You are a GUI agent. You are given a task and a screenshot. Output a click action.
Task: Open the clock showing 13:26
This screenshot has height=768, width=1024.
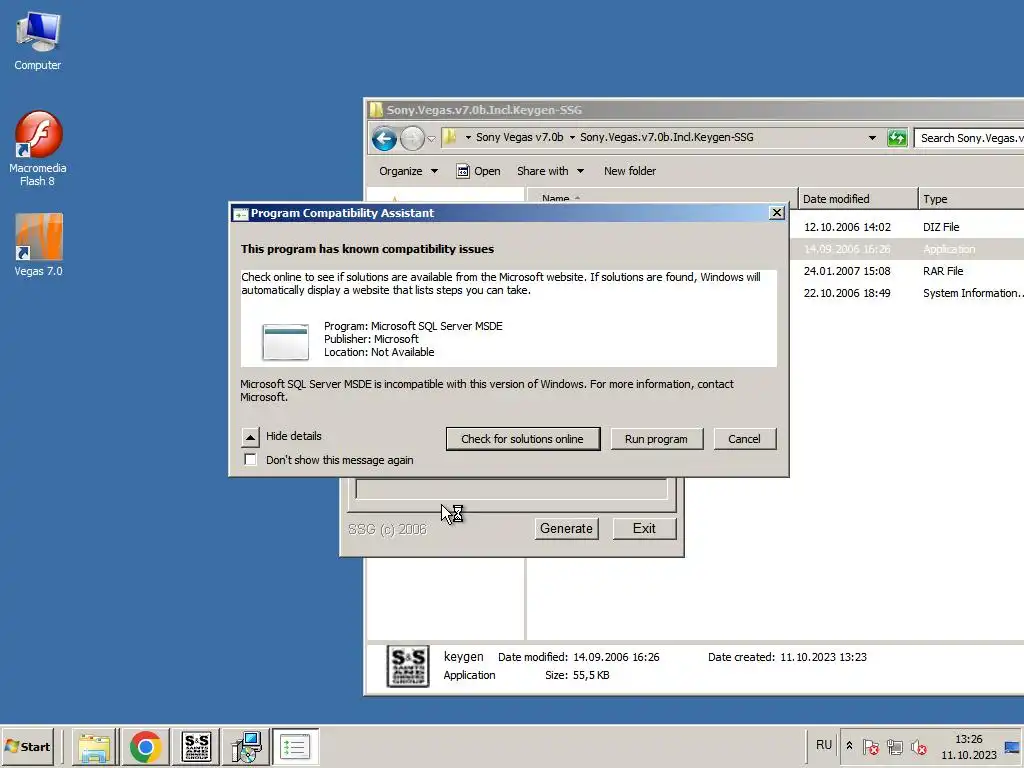click(968, 746)
